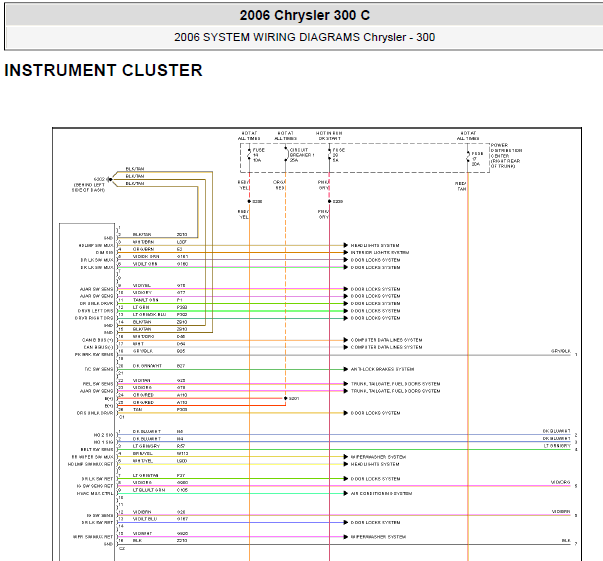Click the 'BLK' label at right edge
Image resolution: width=603 pixels, height=561 pixels.
(566, 541)
